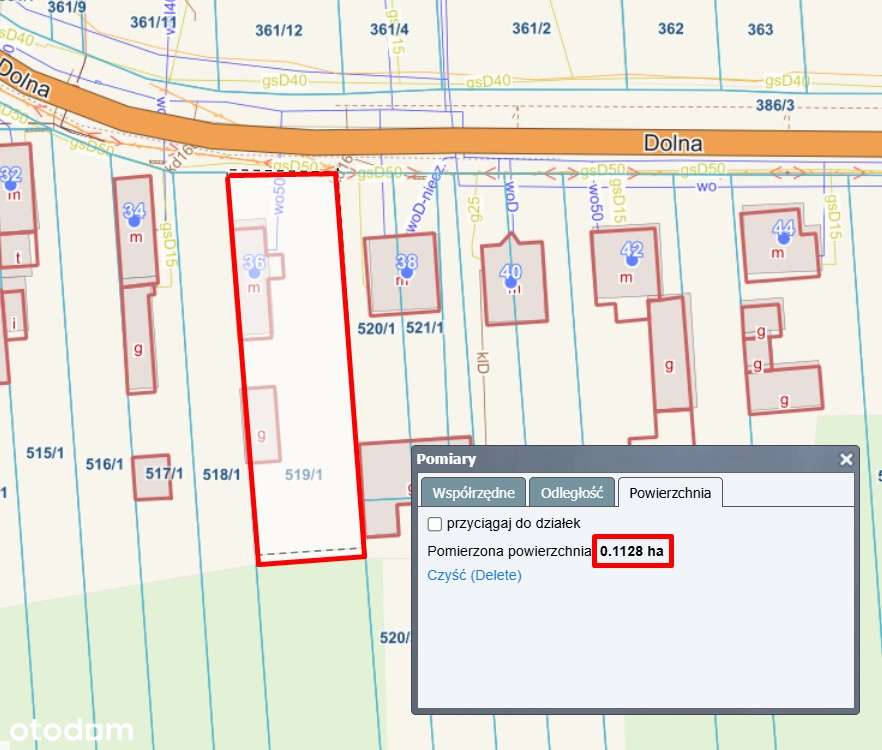
Task: Click parcel label 517/1
Action: pos(164,473)
